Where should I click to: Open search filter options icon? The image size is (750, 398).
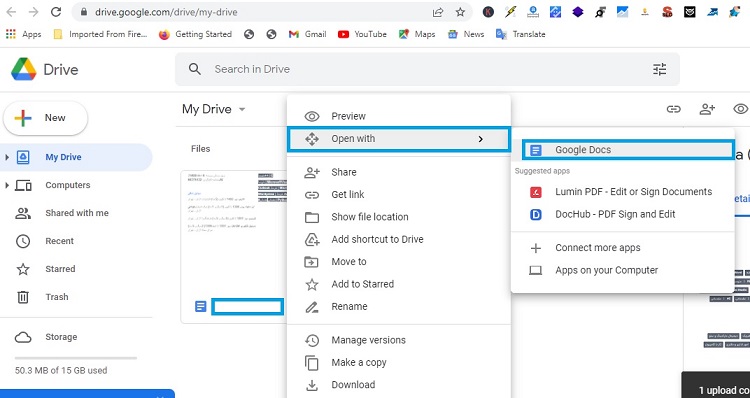[660, 69]
